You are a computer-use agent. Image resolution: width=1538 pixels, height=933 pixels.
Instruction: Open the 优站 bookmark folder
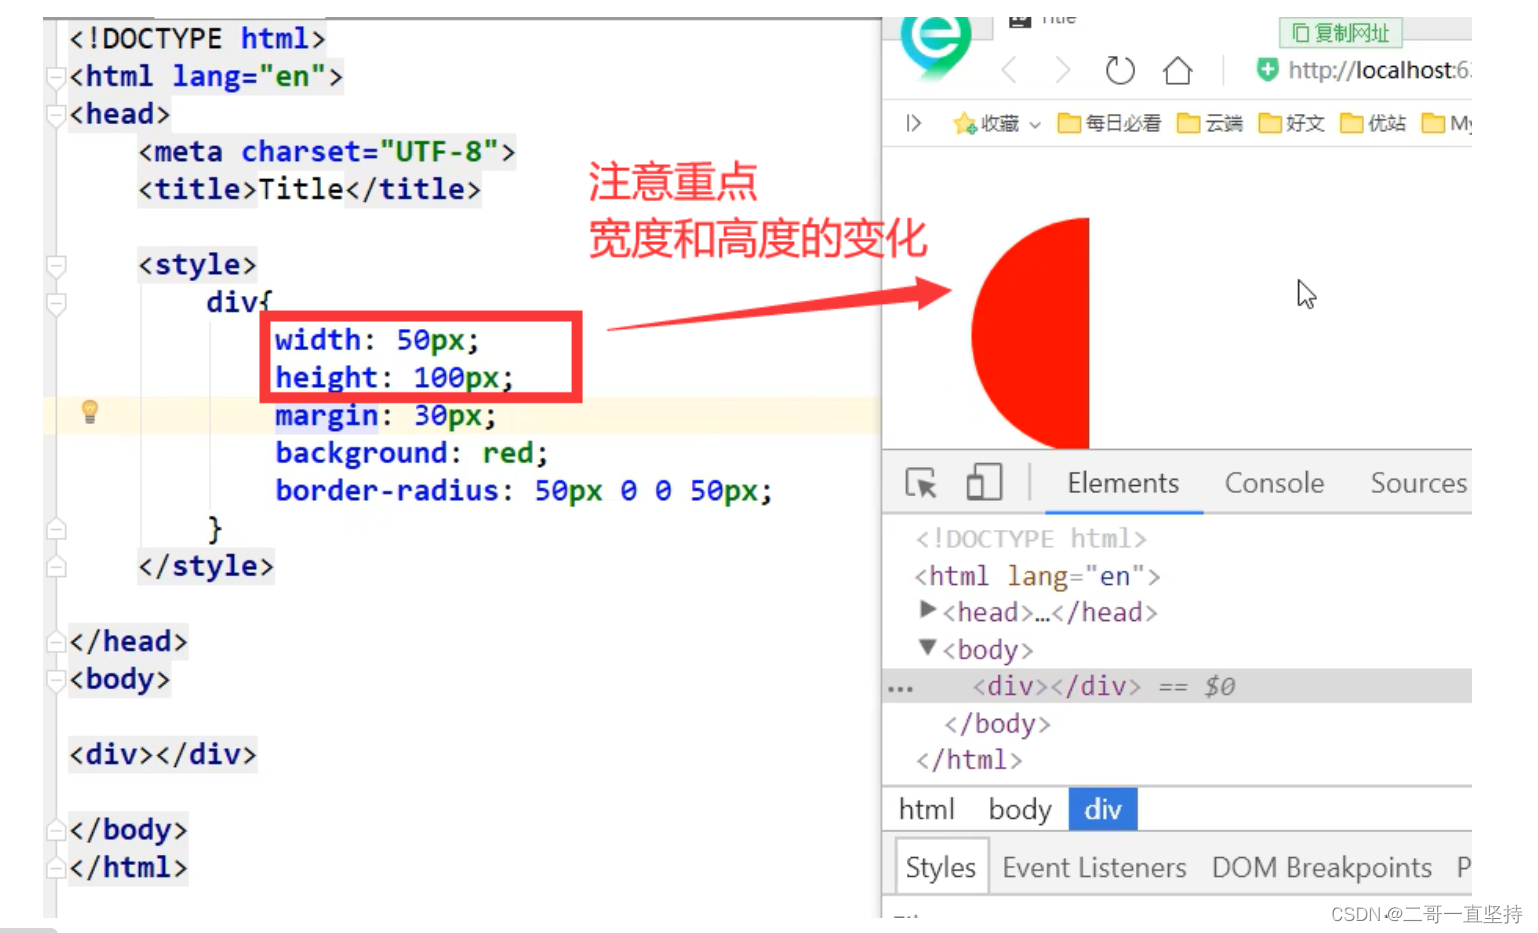pyautogui.click(x=1373, y=123)
